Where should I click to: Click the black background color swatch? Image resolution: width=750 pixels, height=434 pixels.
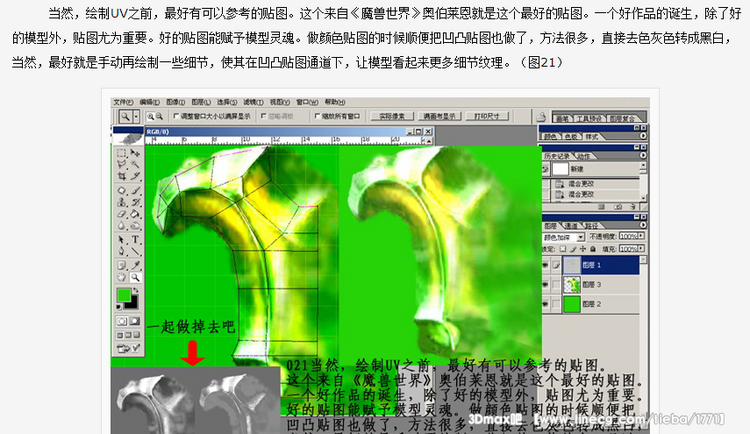[132, 303]
